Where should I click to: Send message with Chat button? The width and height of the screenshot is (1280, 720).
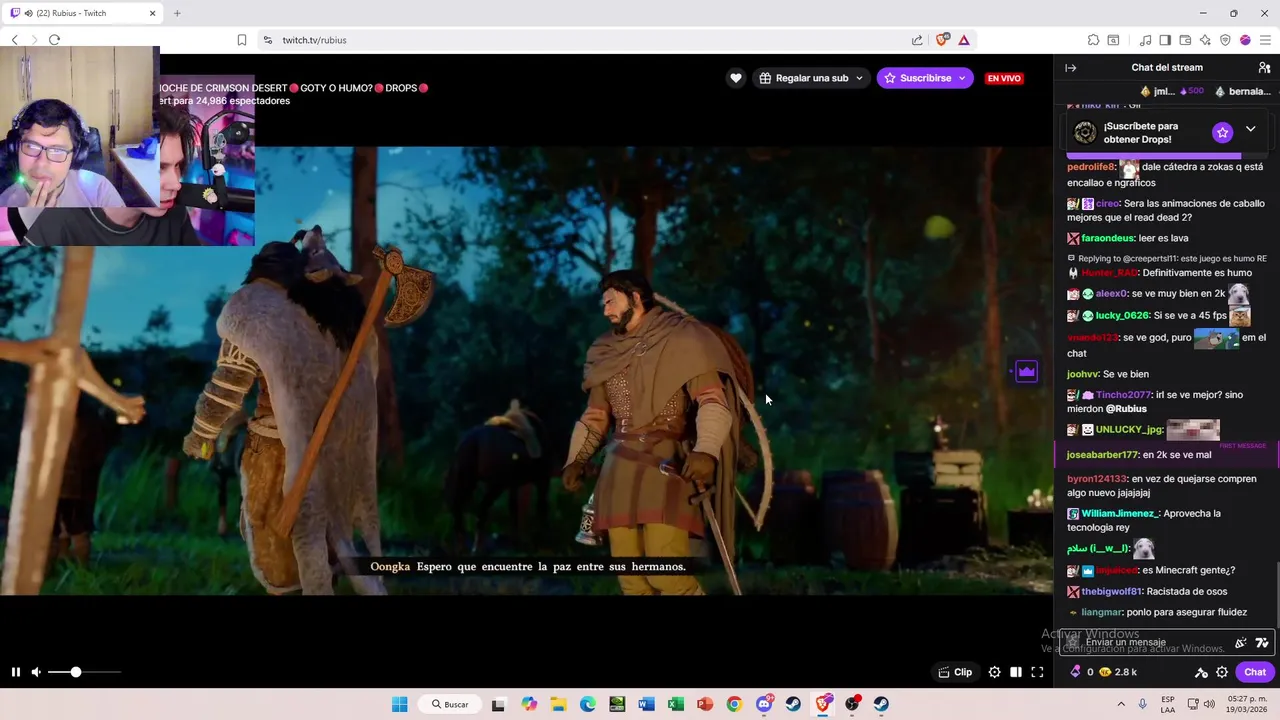[1255, 672]
